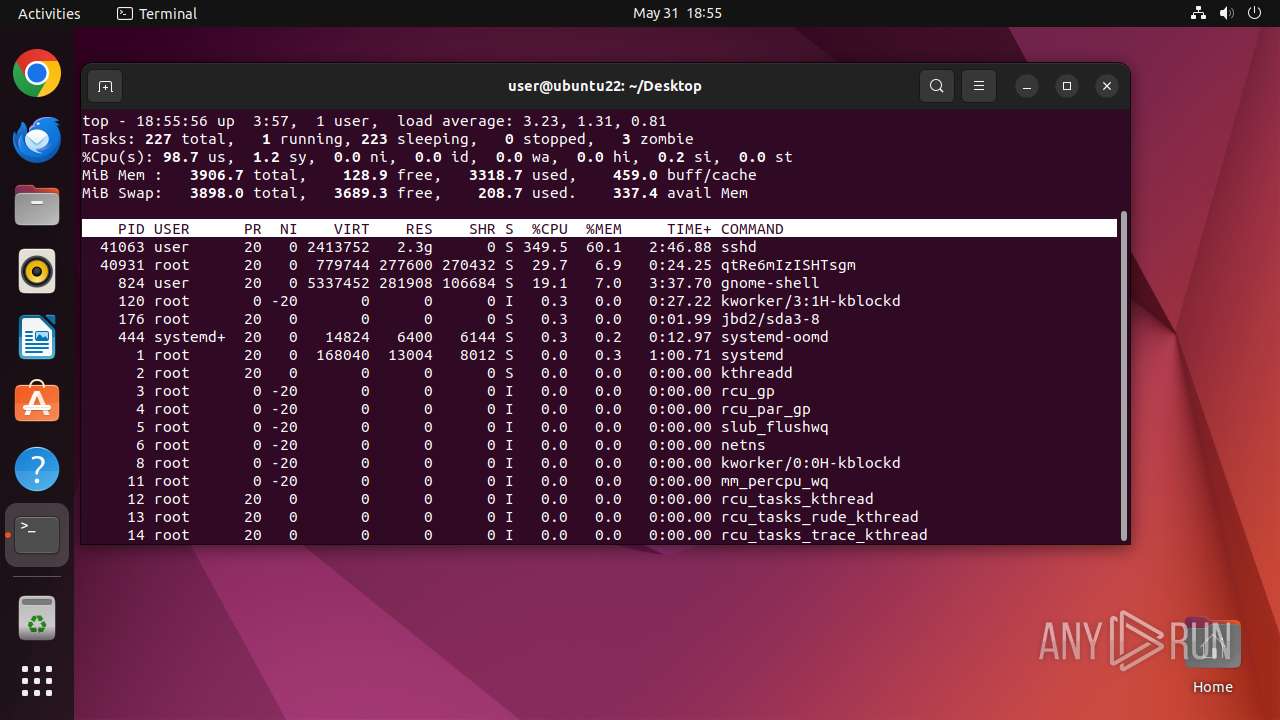Screen dimensions: 1280x720
Task: Click the TIME+ column header
Action: tap(689, 229)
